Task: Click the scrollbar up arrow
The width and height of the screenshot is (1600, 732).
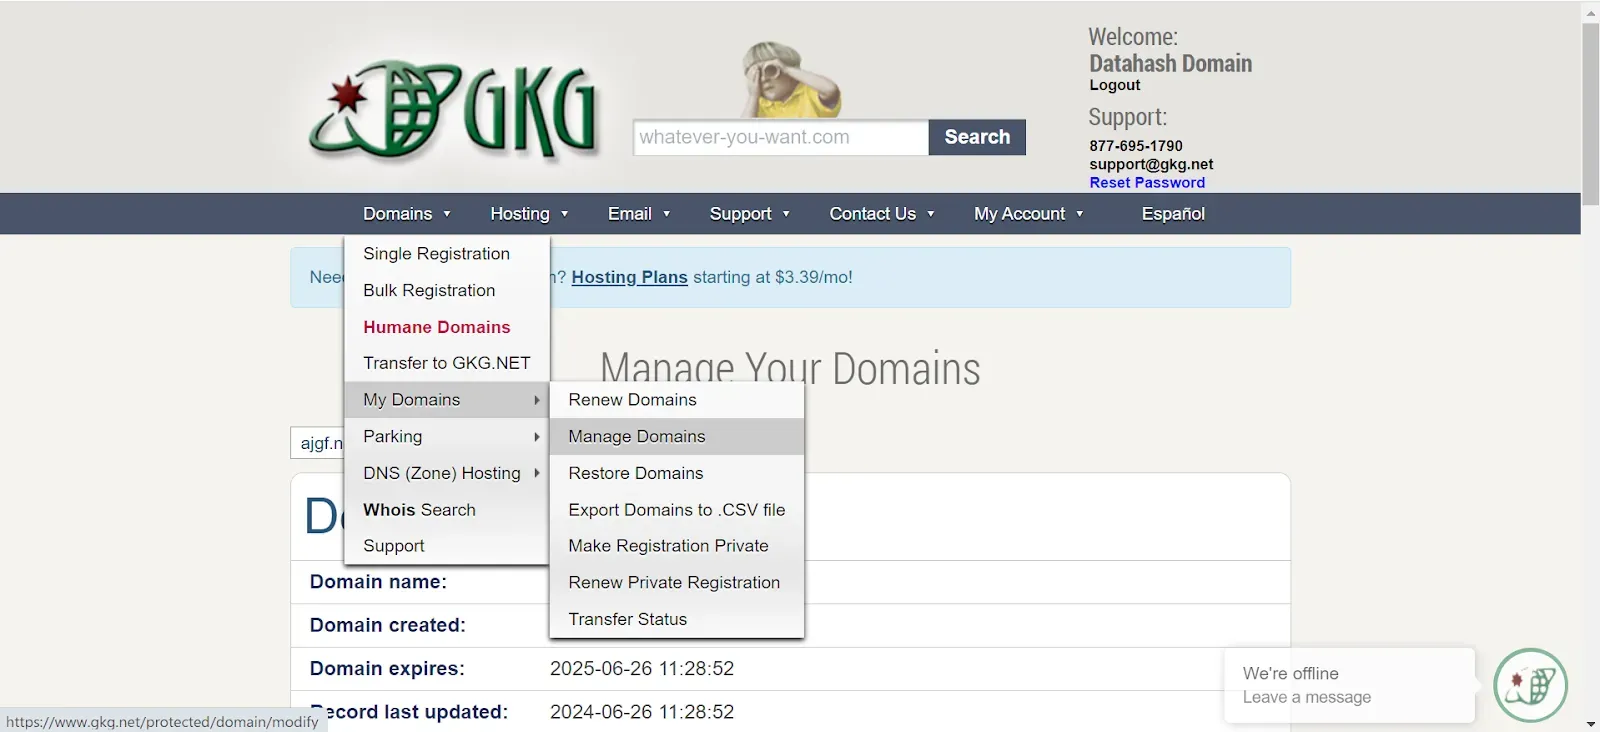Action: click(x=1591, y=12)
